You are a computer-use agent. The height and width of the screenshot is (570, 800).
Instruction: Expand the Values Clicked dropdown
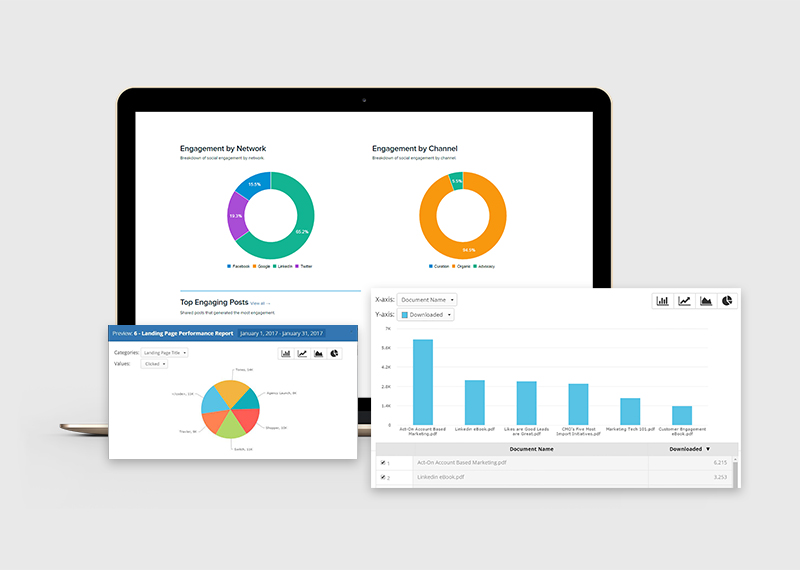pos(154,365)
